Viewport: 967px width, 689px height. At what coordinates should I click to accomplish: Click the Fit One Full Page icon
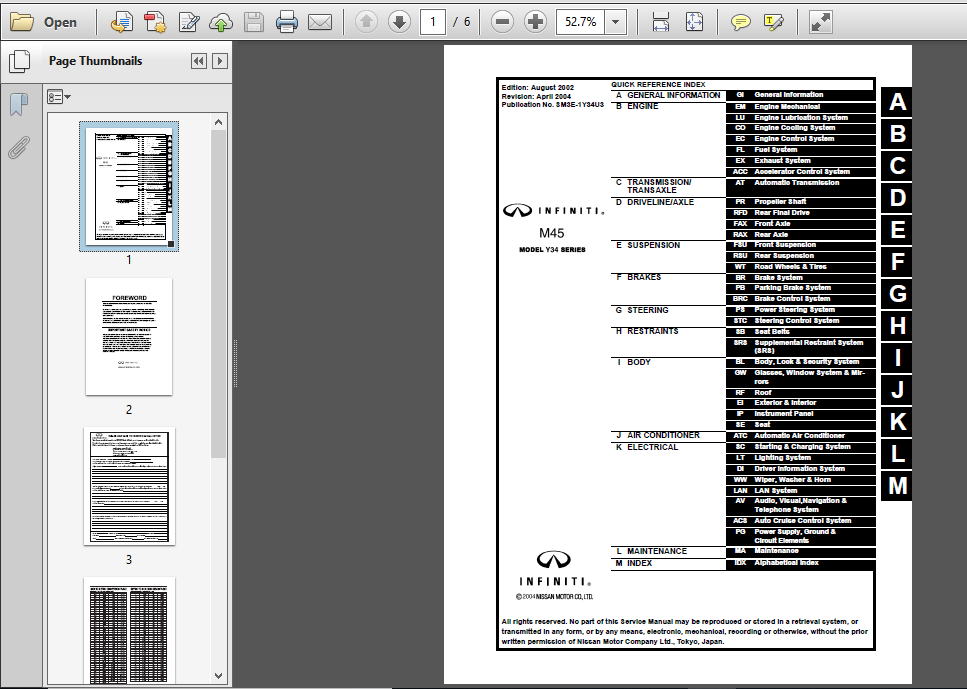click(694, 22)
